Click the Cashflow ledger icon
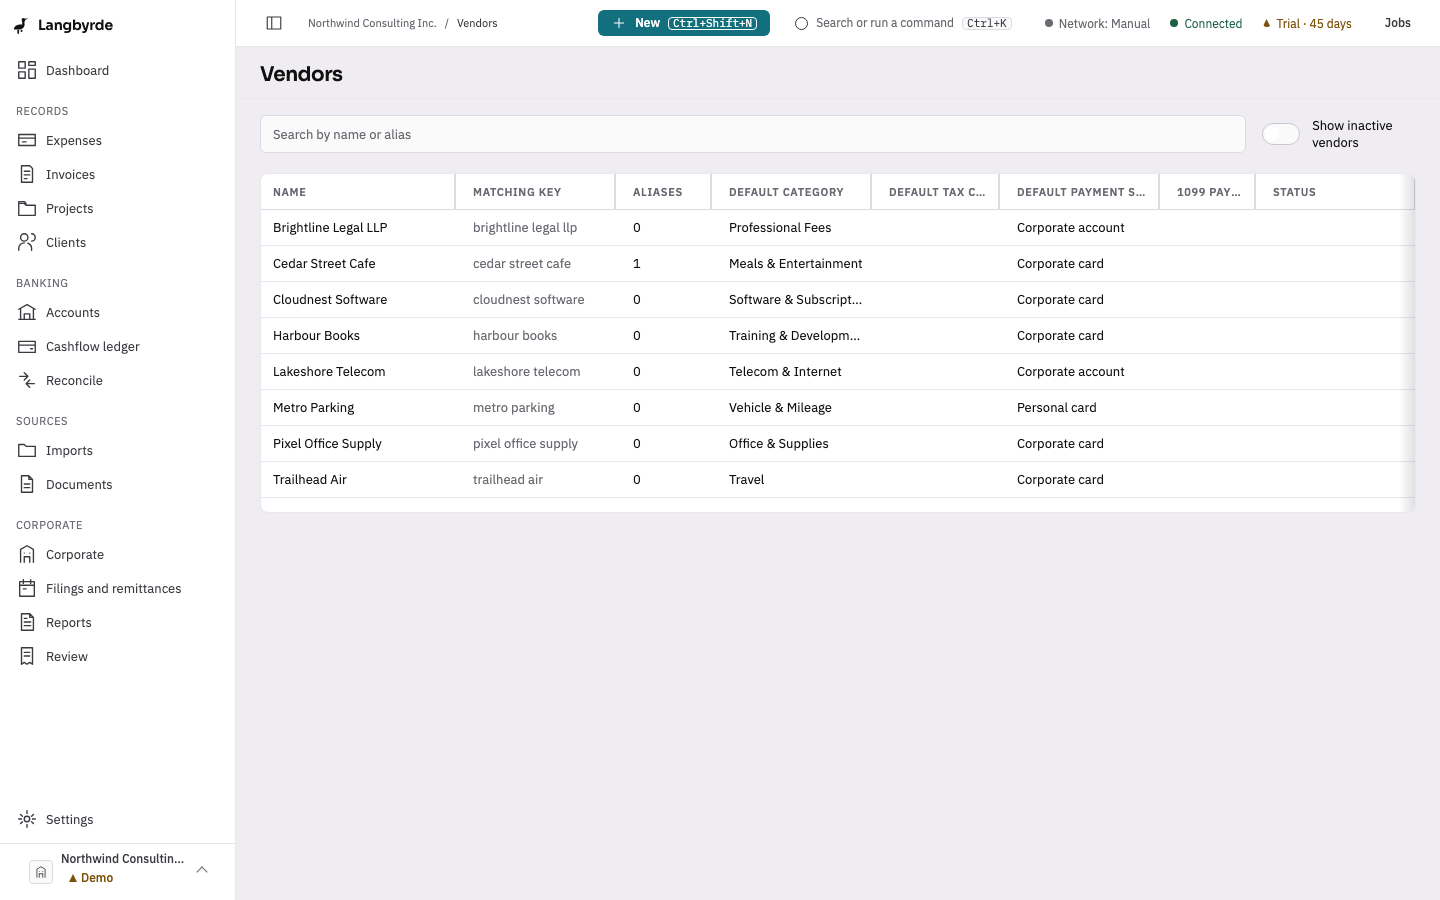This screenshot has width=1440, height=900. pos(27,346)
